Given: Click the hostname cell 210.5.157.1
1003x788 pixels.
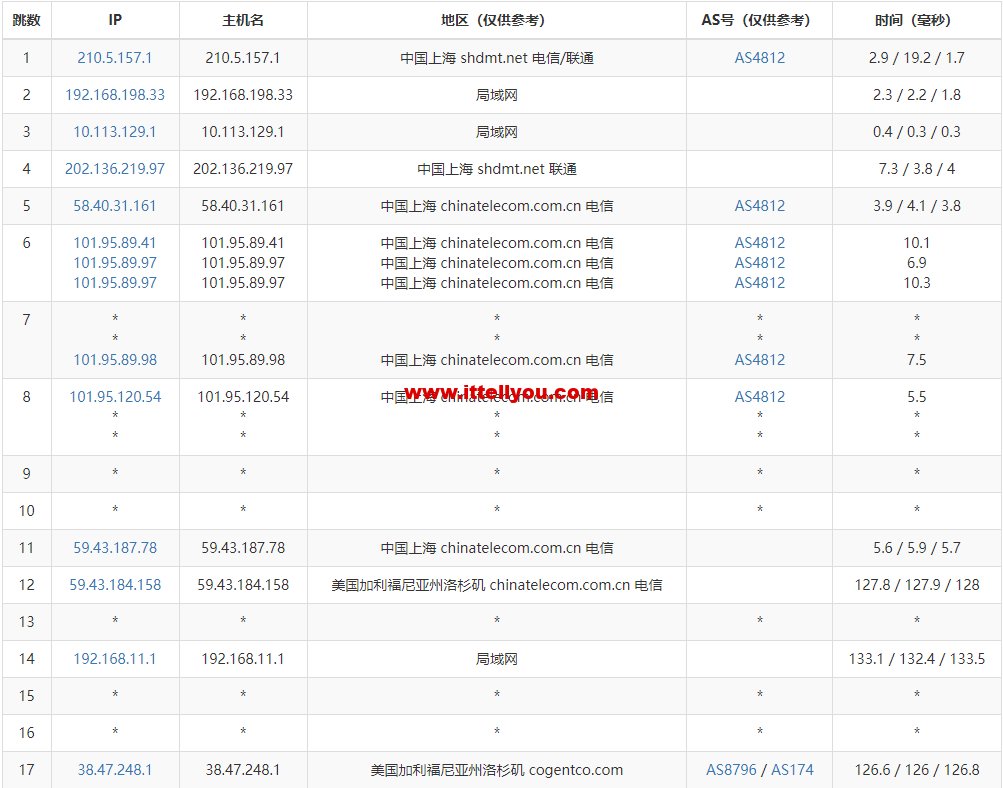Looking at the screenshot, I should (243, 58).
